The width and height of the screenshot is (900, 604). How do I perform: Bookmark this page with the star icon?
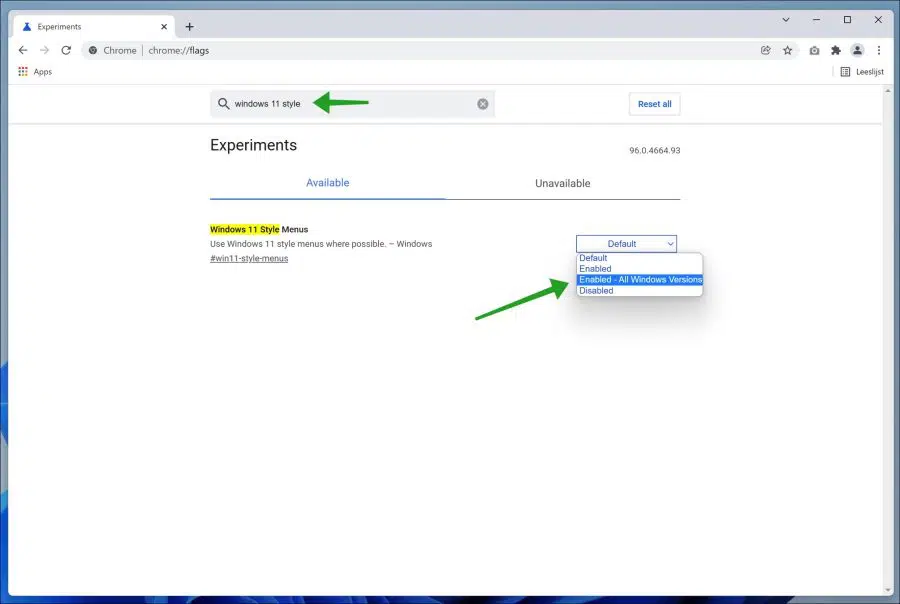(x=788, y=51)
